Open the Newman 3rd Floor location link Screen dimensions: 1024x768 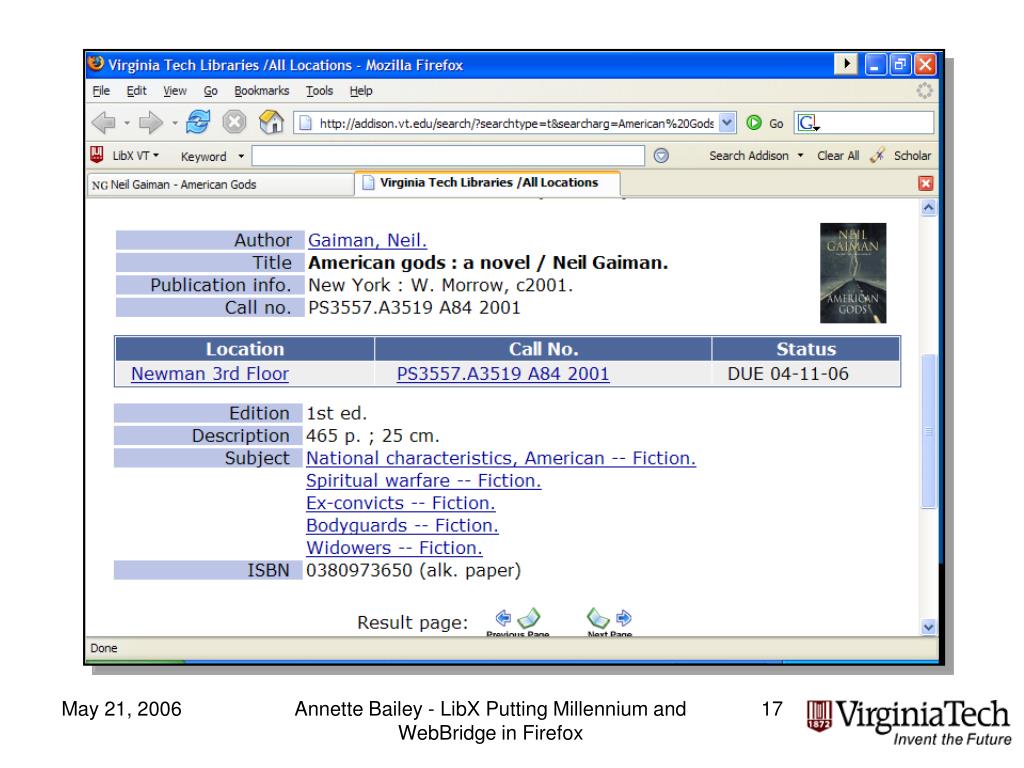click(210, 374)
